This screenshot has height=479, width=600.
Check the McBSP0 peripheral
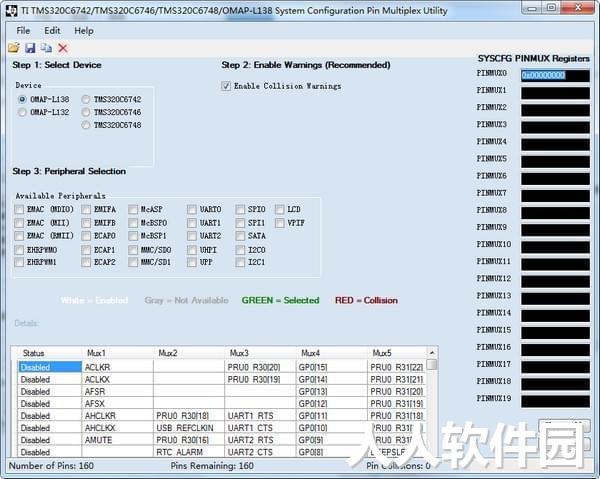click(x=133, y=223)
